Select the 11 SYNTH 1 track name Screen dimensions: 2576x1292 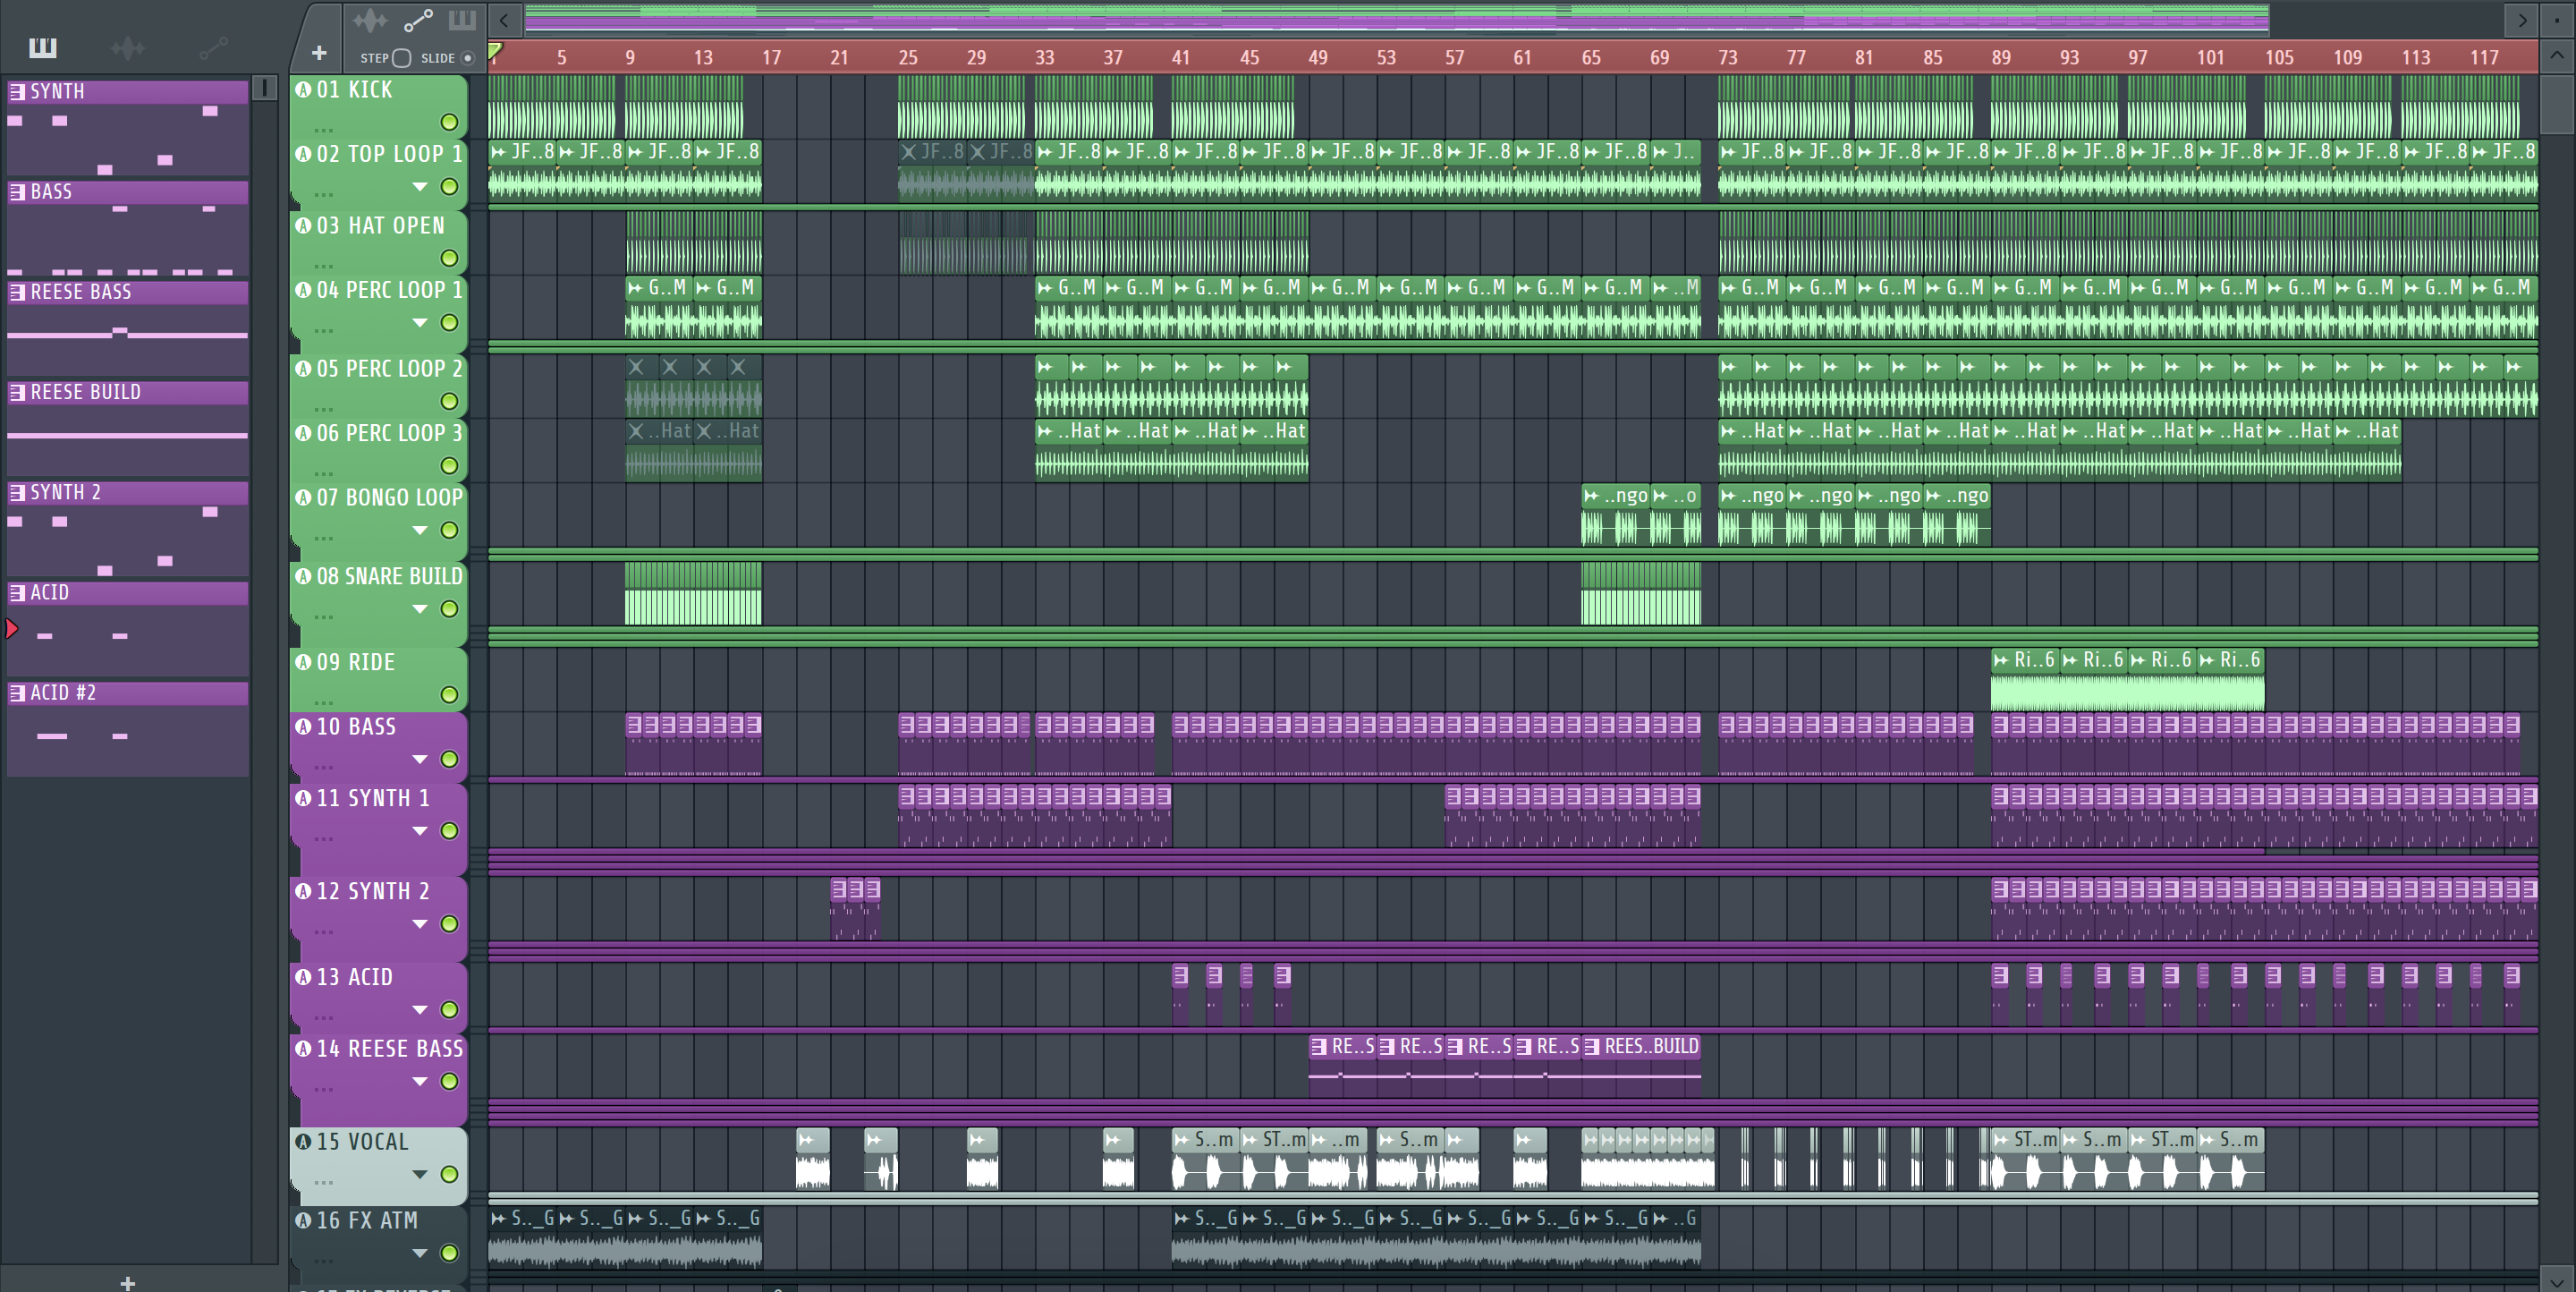coord(372,798)
